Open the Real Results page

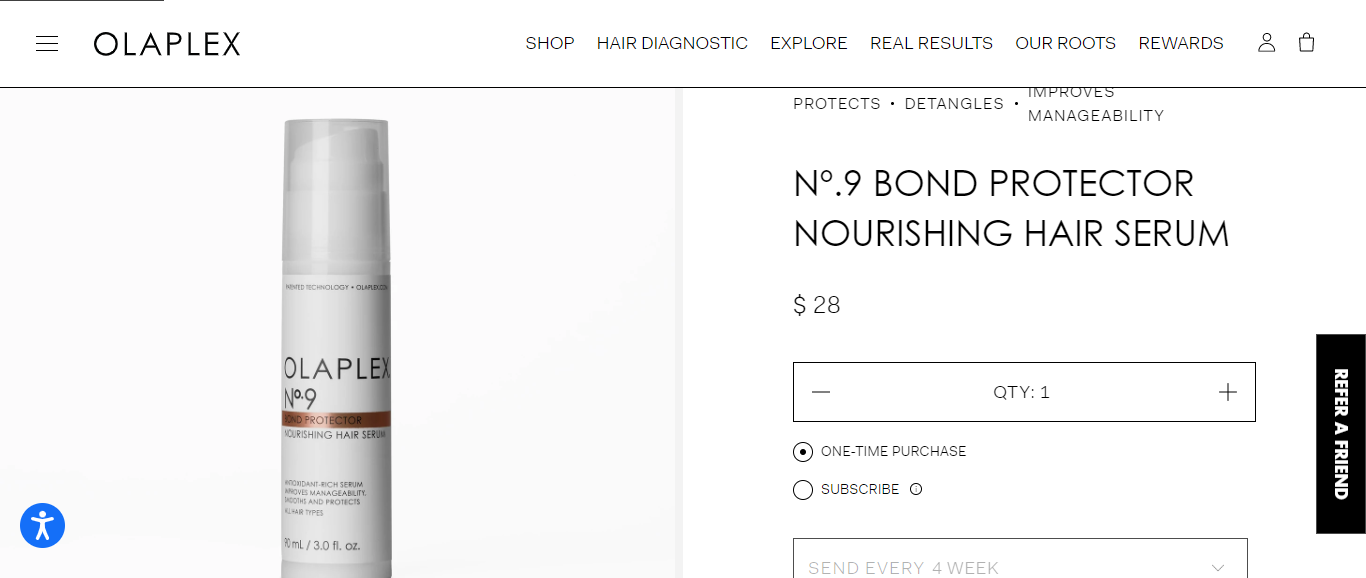coord(931,43)
